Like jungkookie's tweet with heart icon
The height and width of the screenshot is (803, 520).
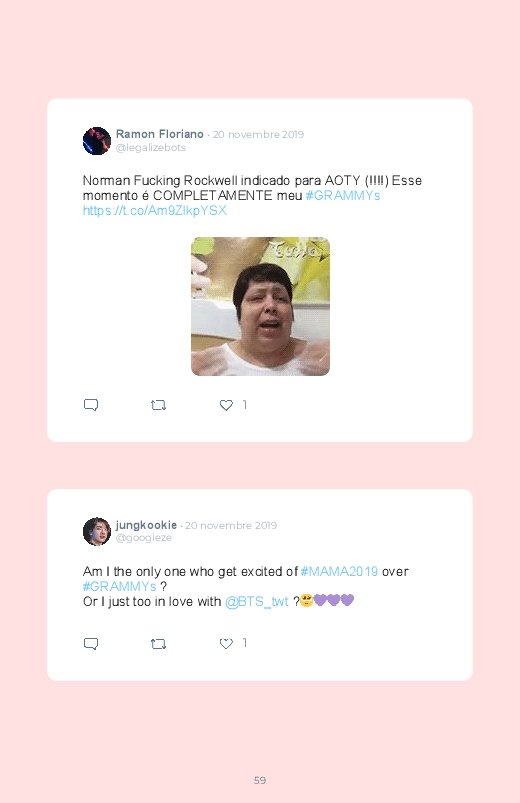(x=226, y=644)
